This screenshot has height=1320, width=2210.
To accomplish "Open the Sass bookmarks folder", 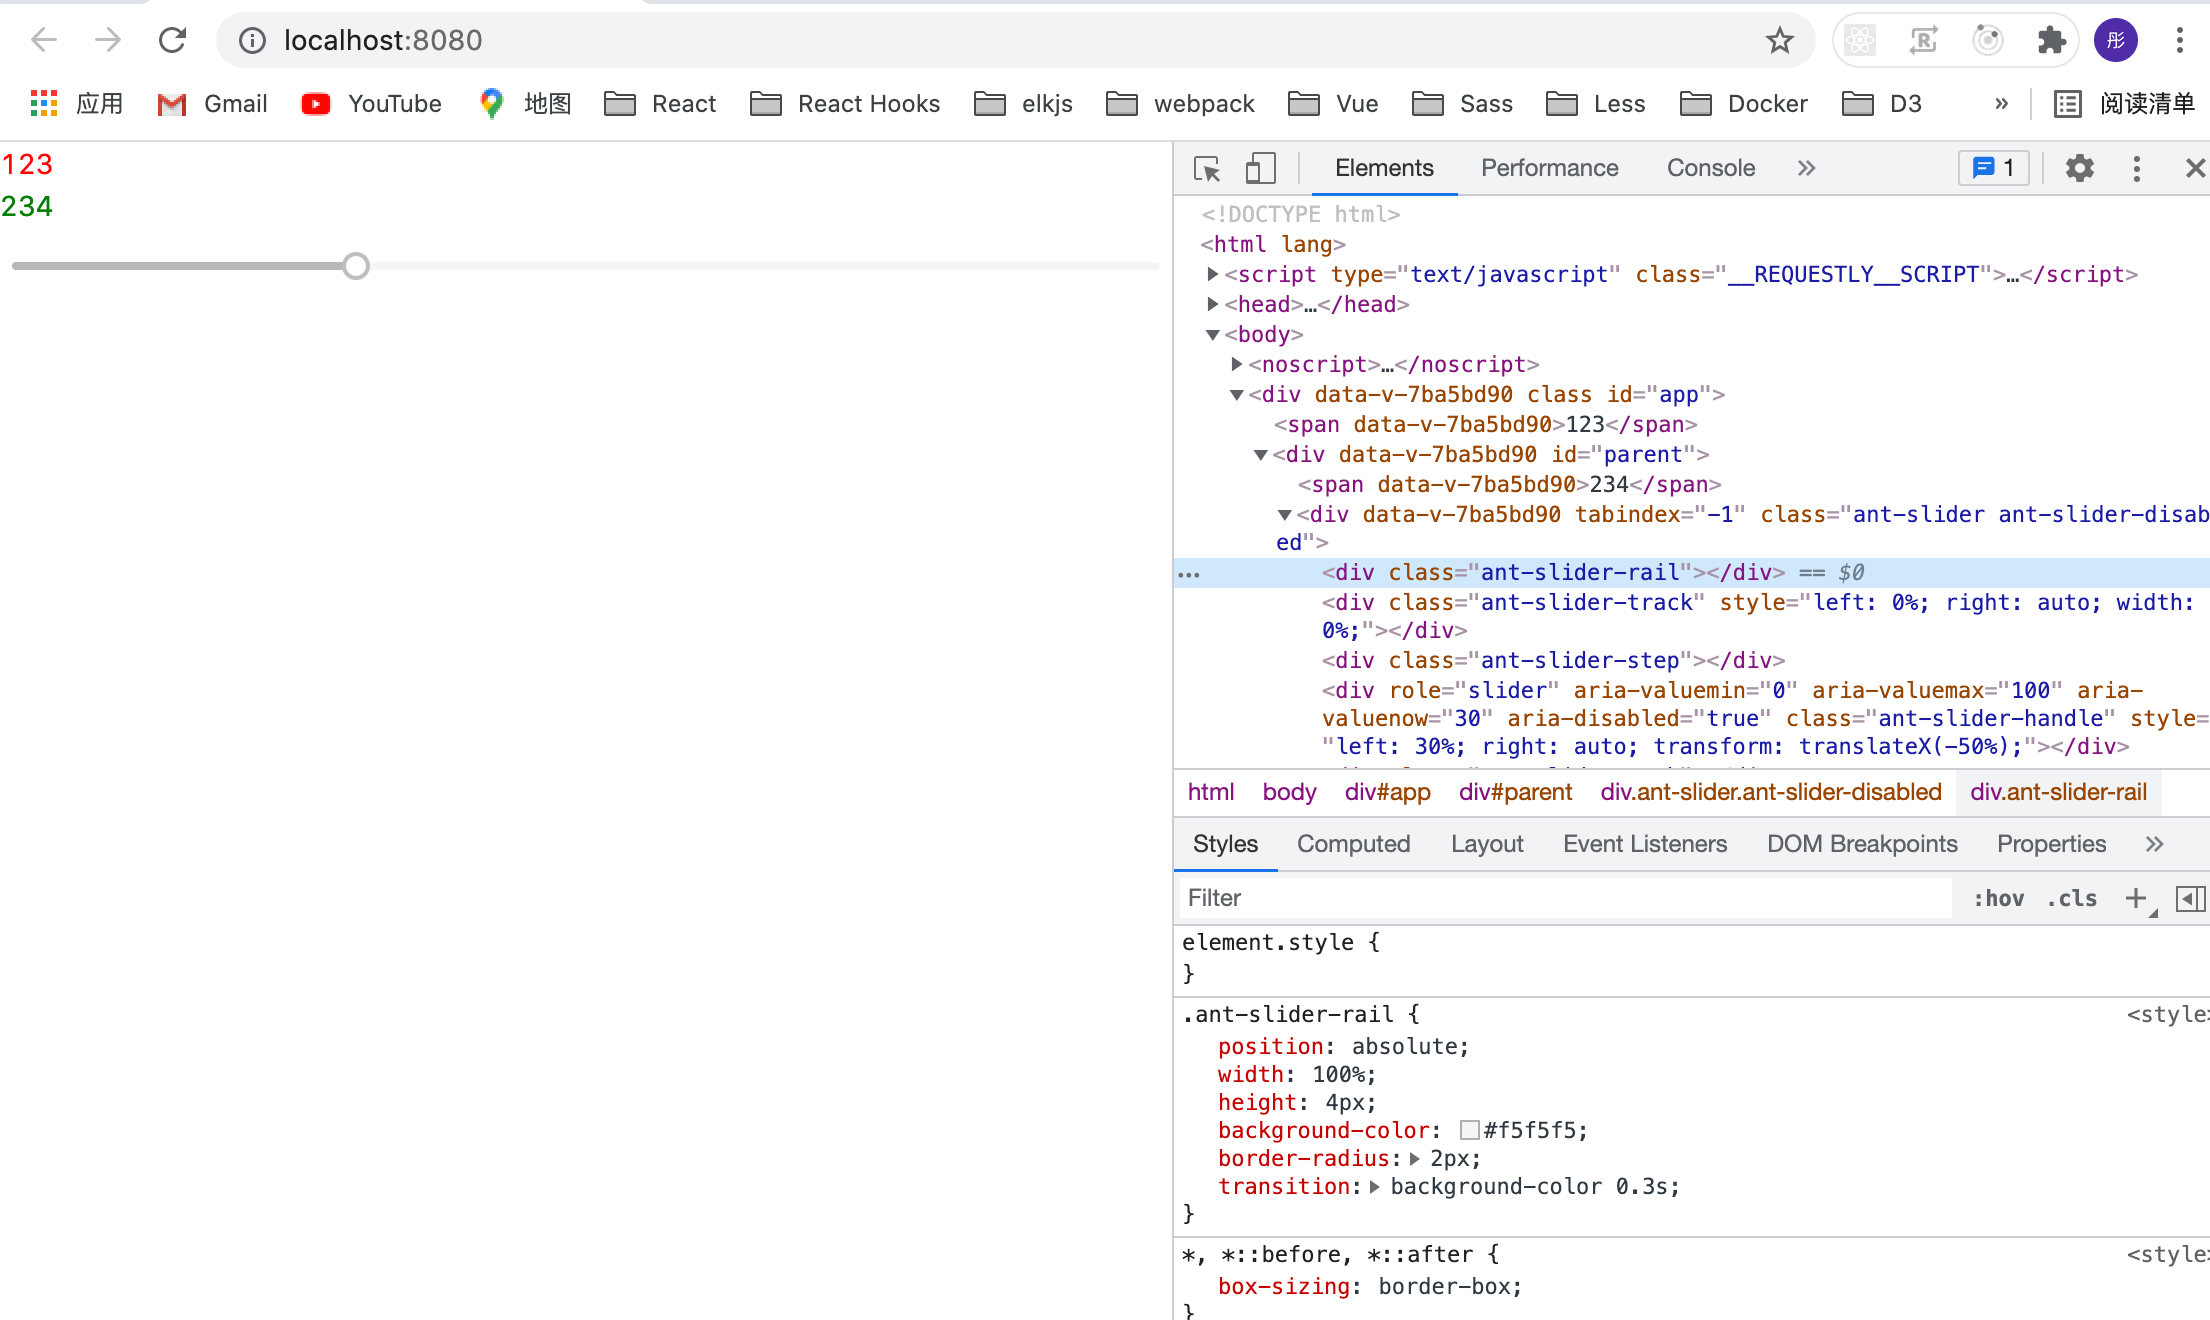I will [x=1462, y=103].
